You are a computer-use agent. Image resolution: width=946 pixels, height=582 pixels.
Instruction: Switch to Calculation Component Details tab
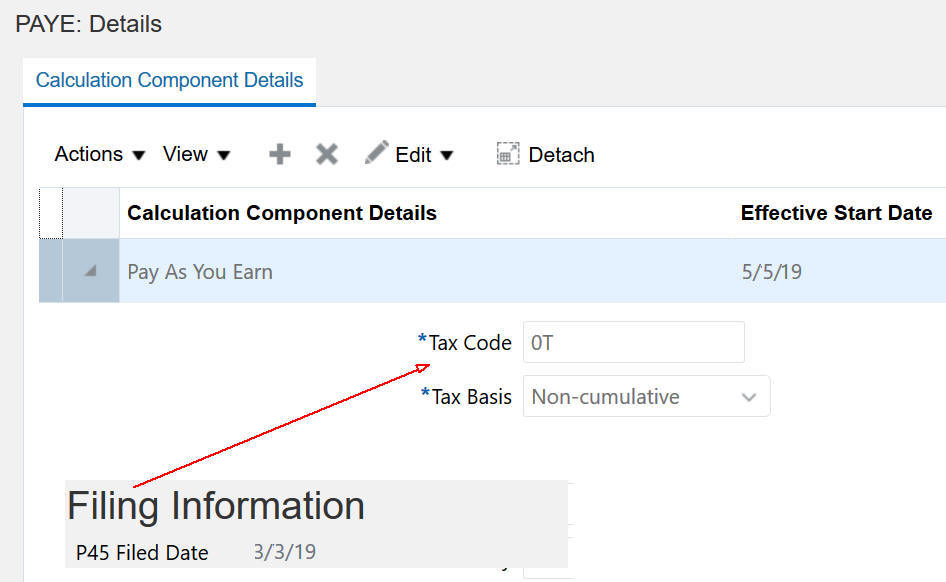pyautogui.click(x=169, y=80)
